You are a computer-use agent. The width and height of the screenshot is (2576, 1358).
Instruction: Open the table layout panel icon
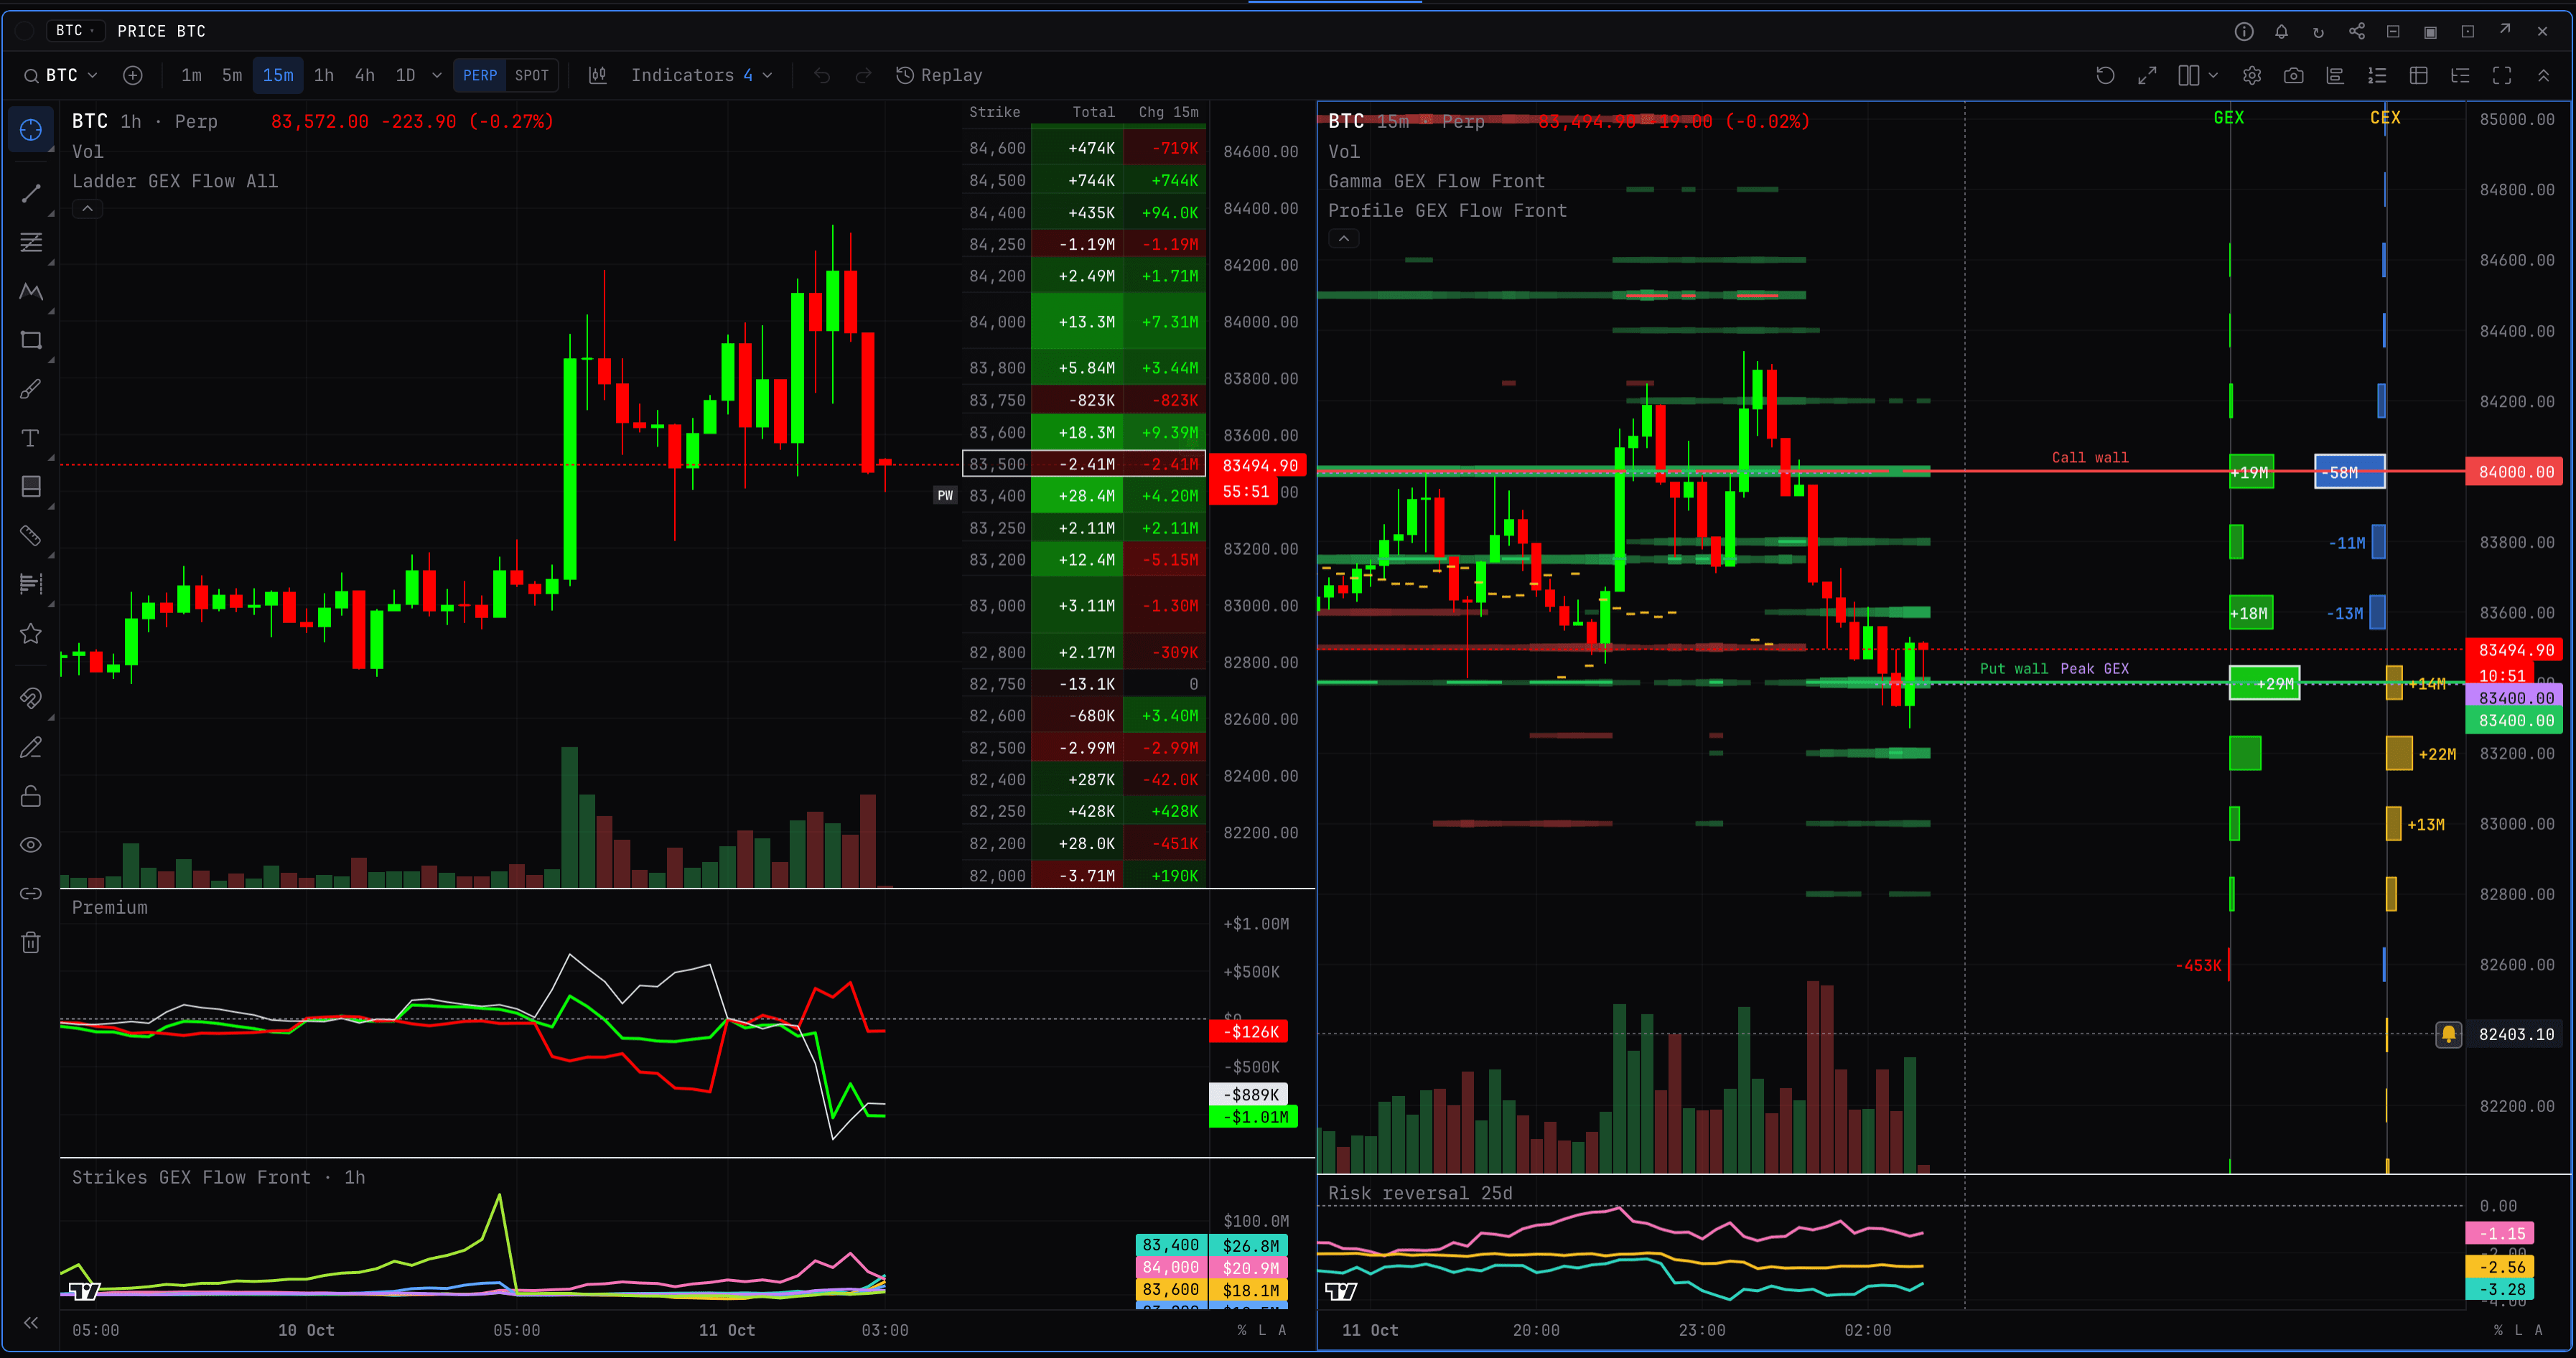pyautogui.click(x=2419, y=75)
